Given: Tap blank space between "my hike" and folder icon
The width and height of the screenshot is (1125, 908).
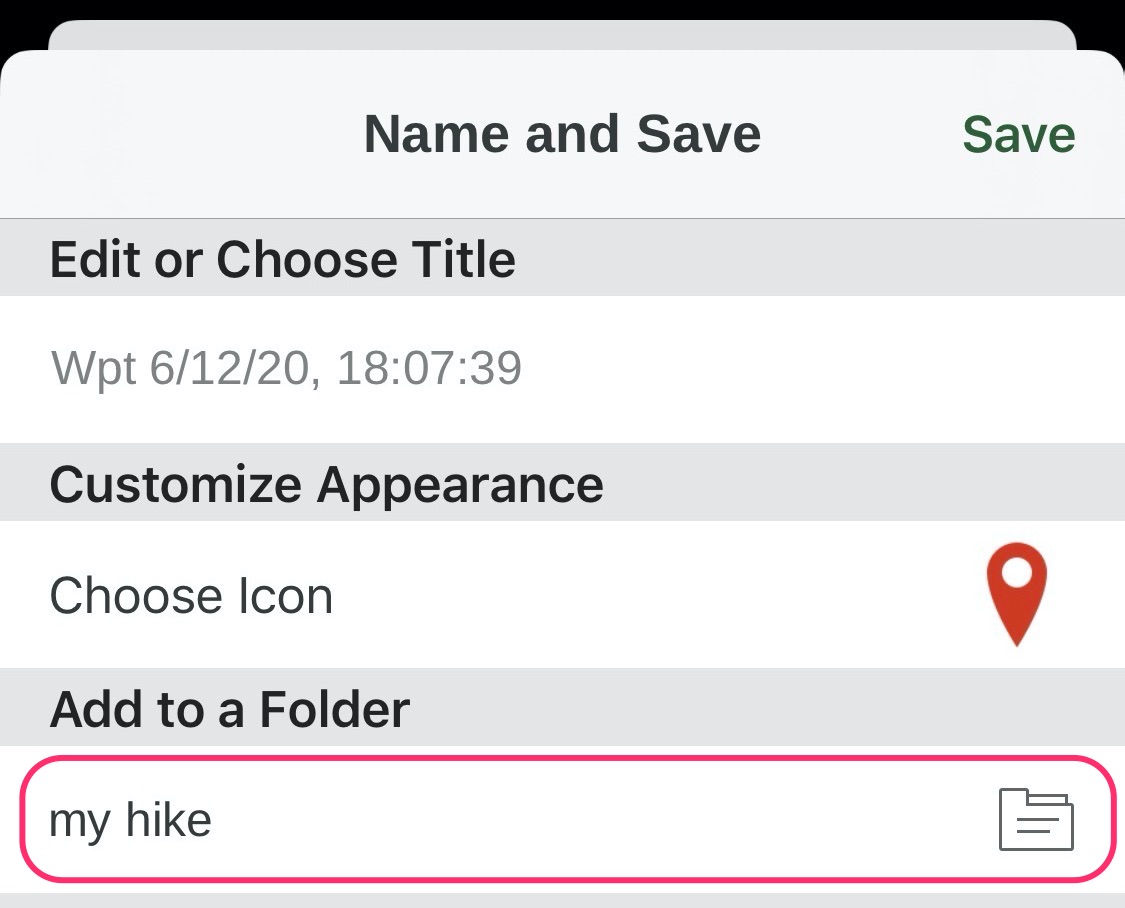Looking at the screenshot, I should coord(600,821).
